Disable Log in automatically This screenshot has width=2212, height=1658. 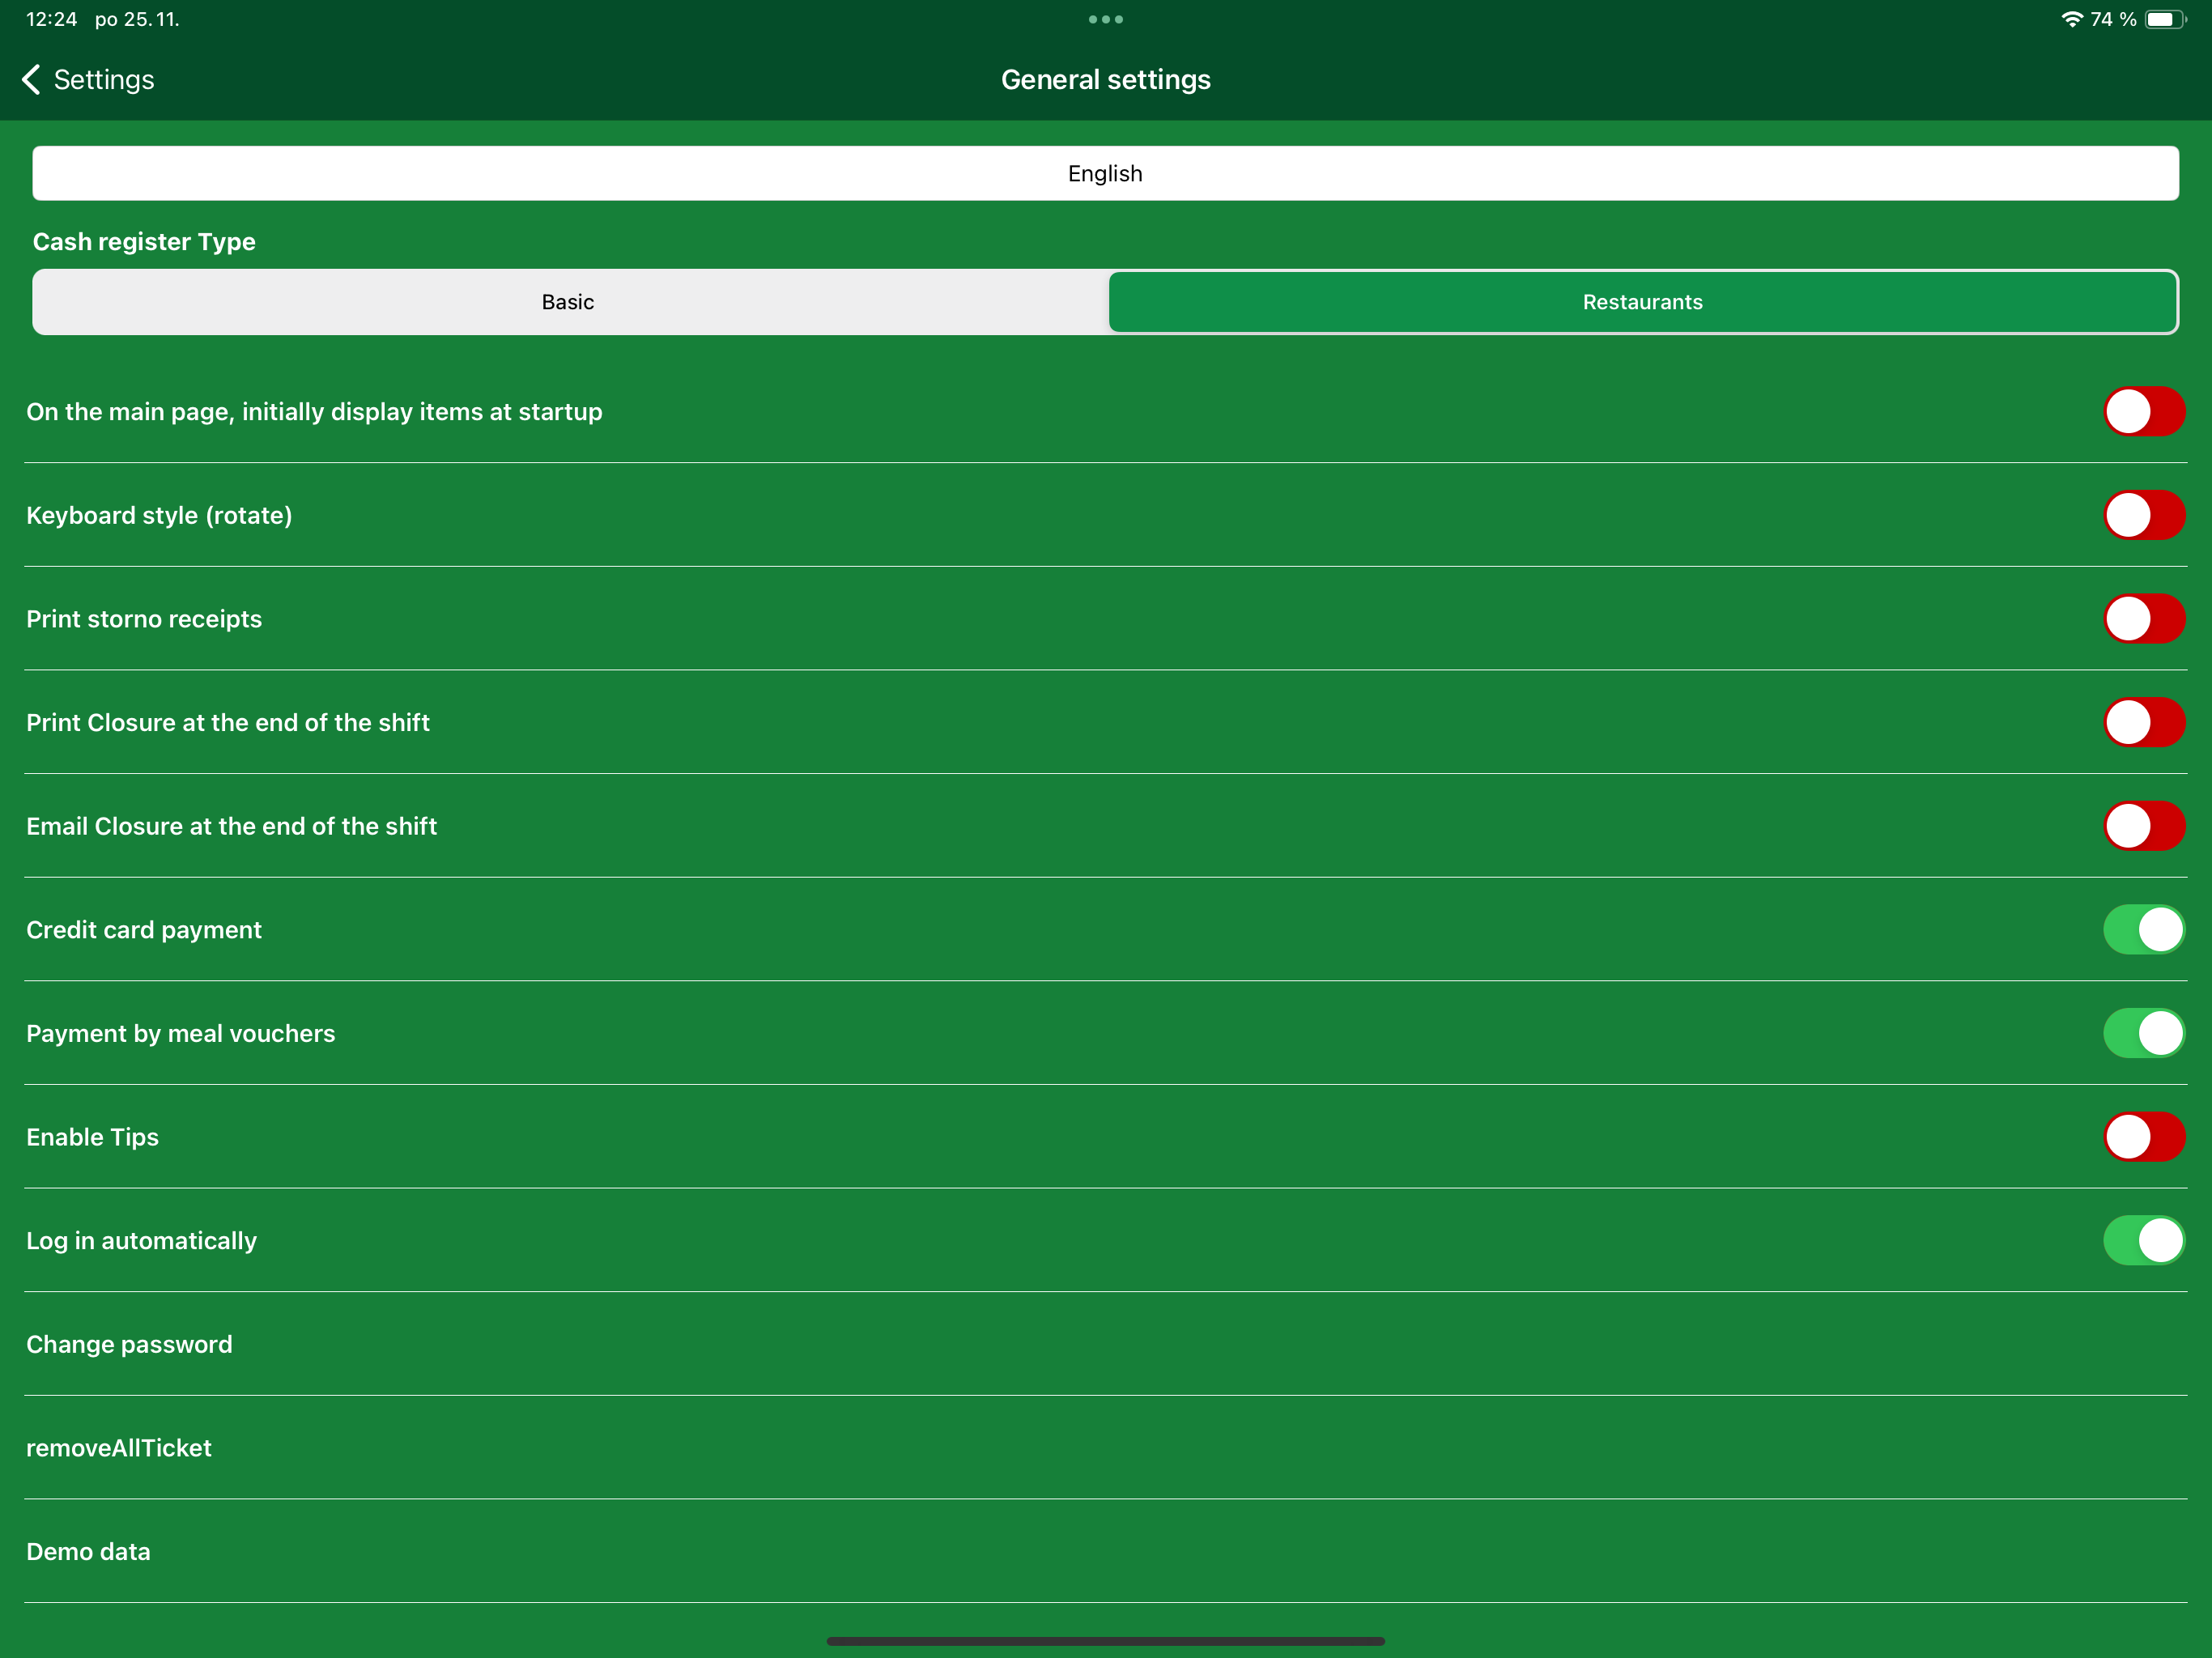tap(2144, 1240)
